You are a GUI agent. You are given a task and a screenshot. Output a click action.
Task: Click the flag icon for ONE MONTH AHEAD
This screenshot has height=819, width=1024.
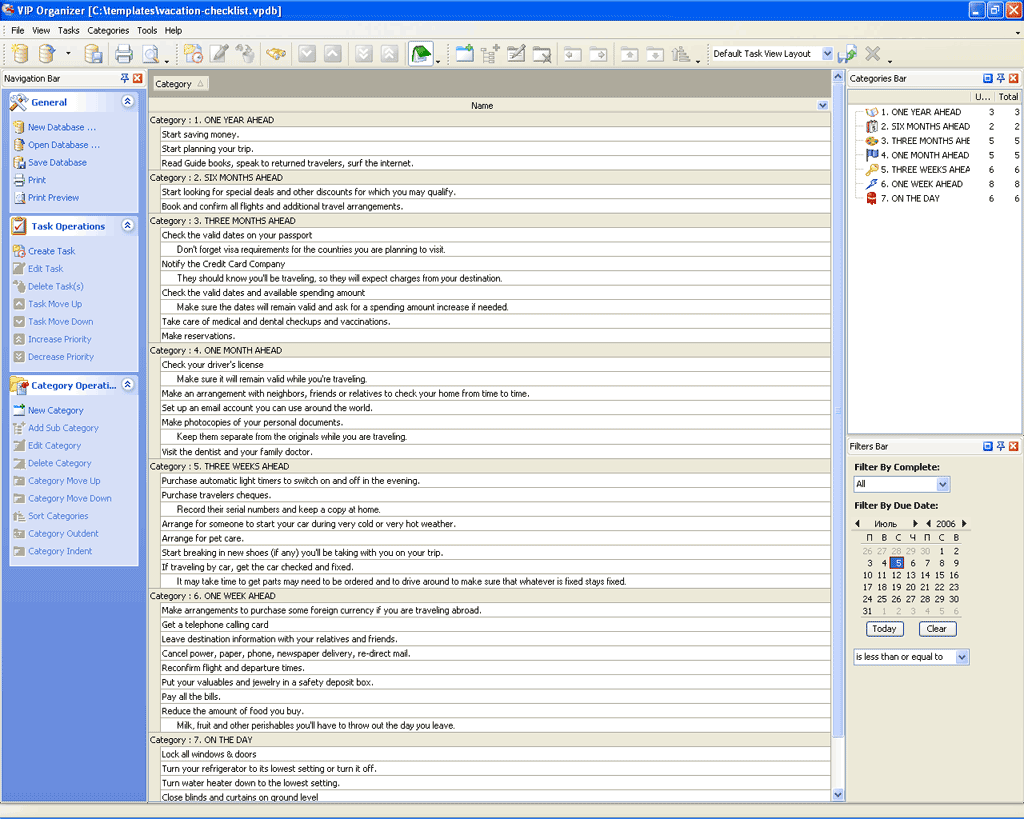click(x=872, y=155)
